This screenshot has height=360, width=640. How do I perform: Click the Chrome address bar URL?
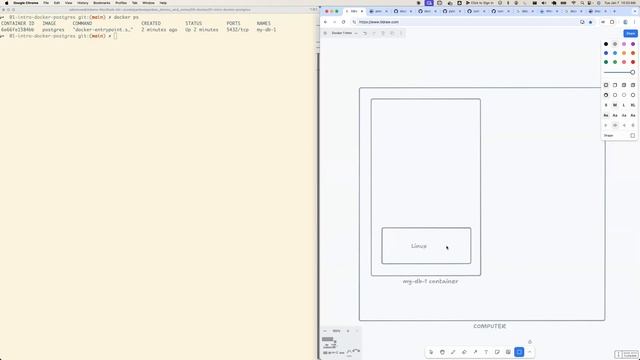coord(379,22)
